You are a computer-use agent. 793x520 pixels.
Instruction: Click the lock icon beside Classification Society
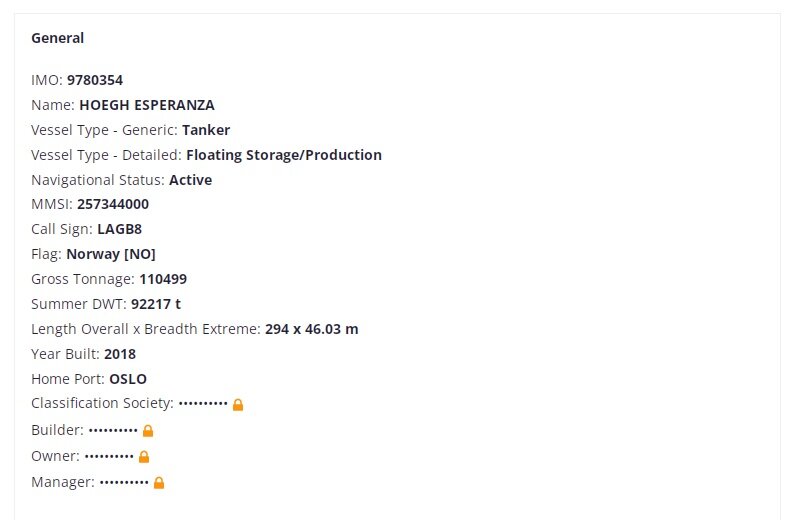[x=238, y=405]
